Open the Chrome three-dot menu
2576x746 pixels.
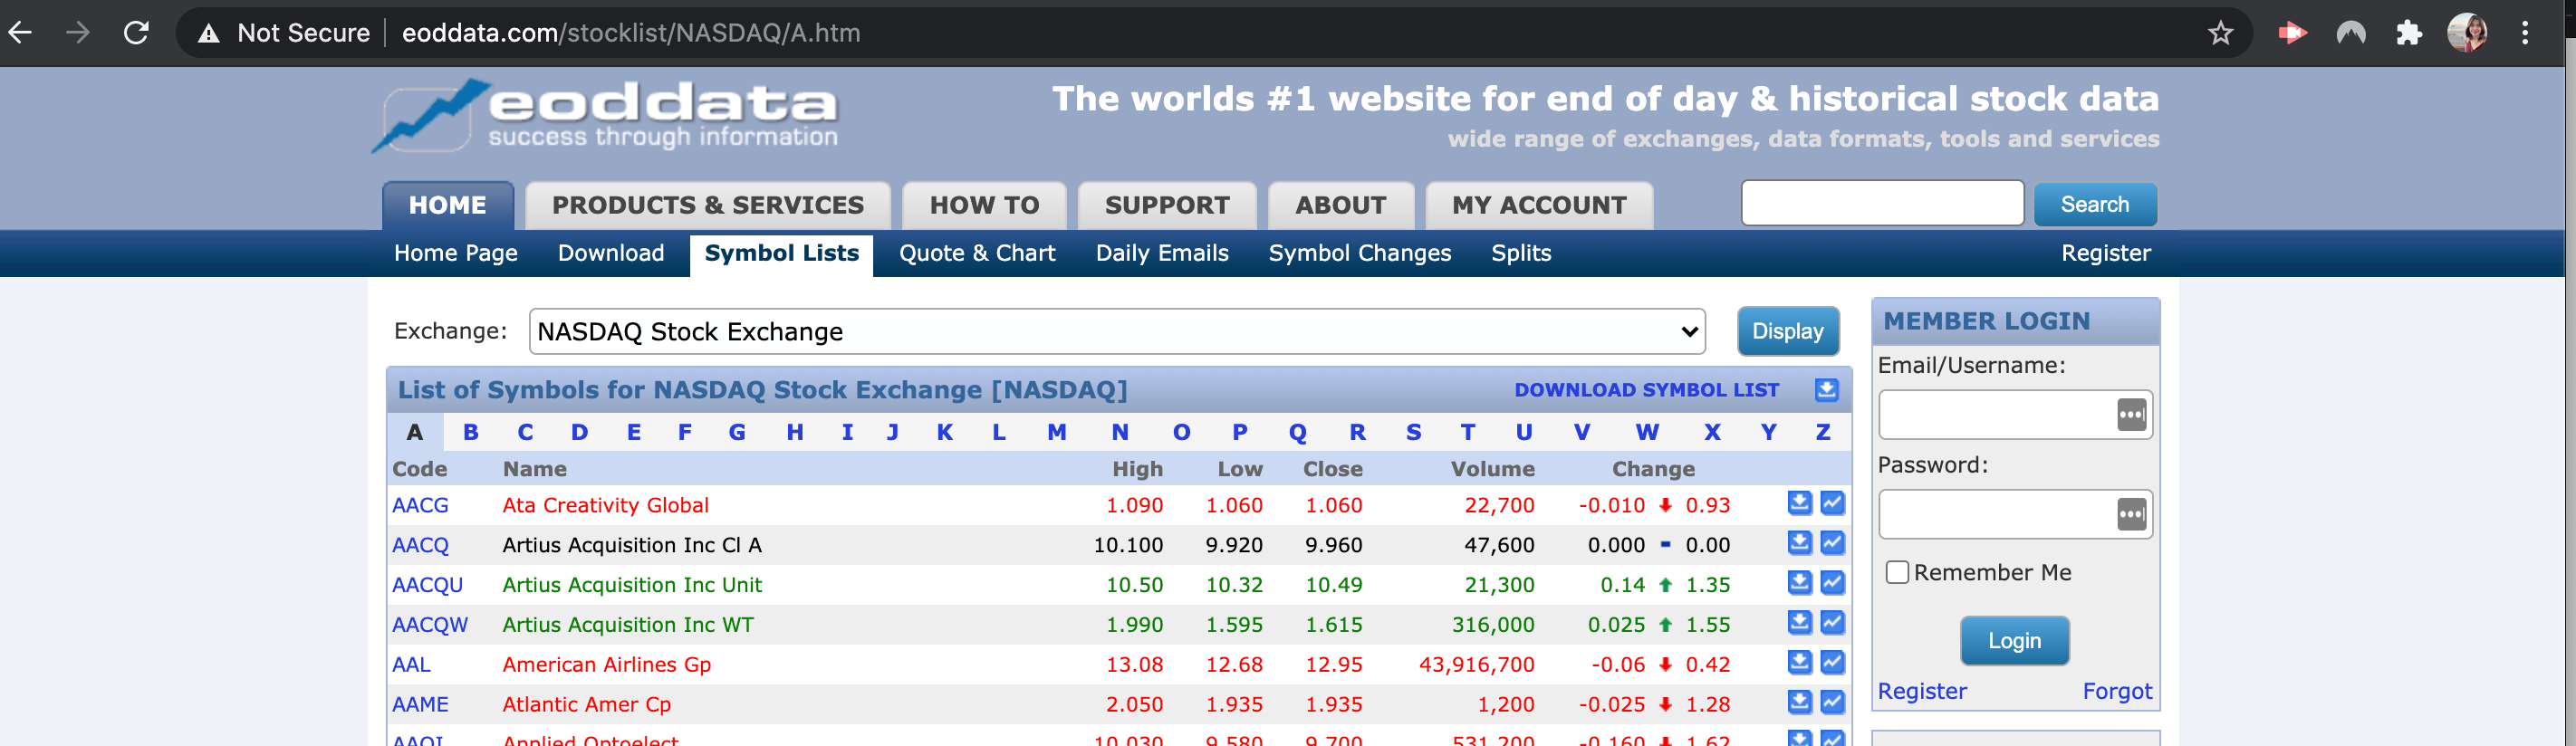(x=2525, y=33)
